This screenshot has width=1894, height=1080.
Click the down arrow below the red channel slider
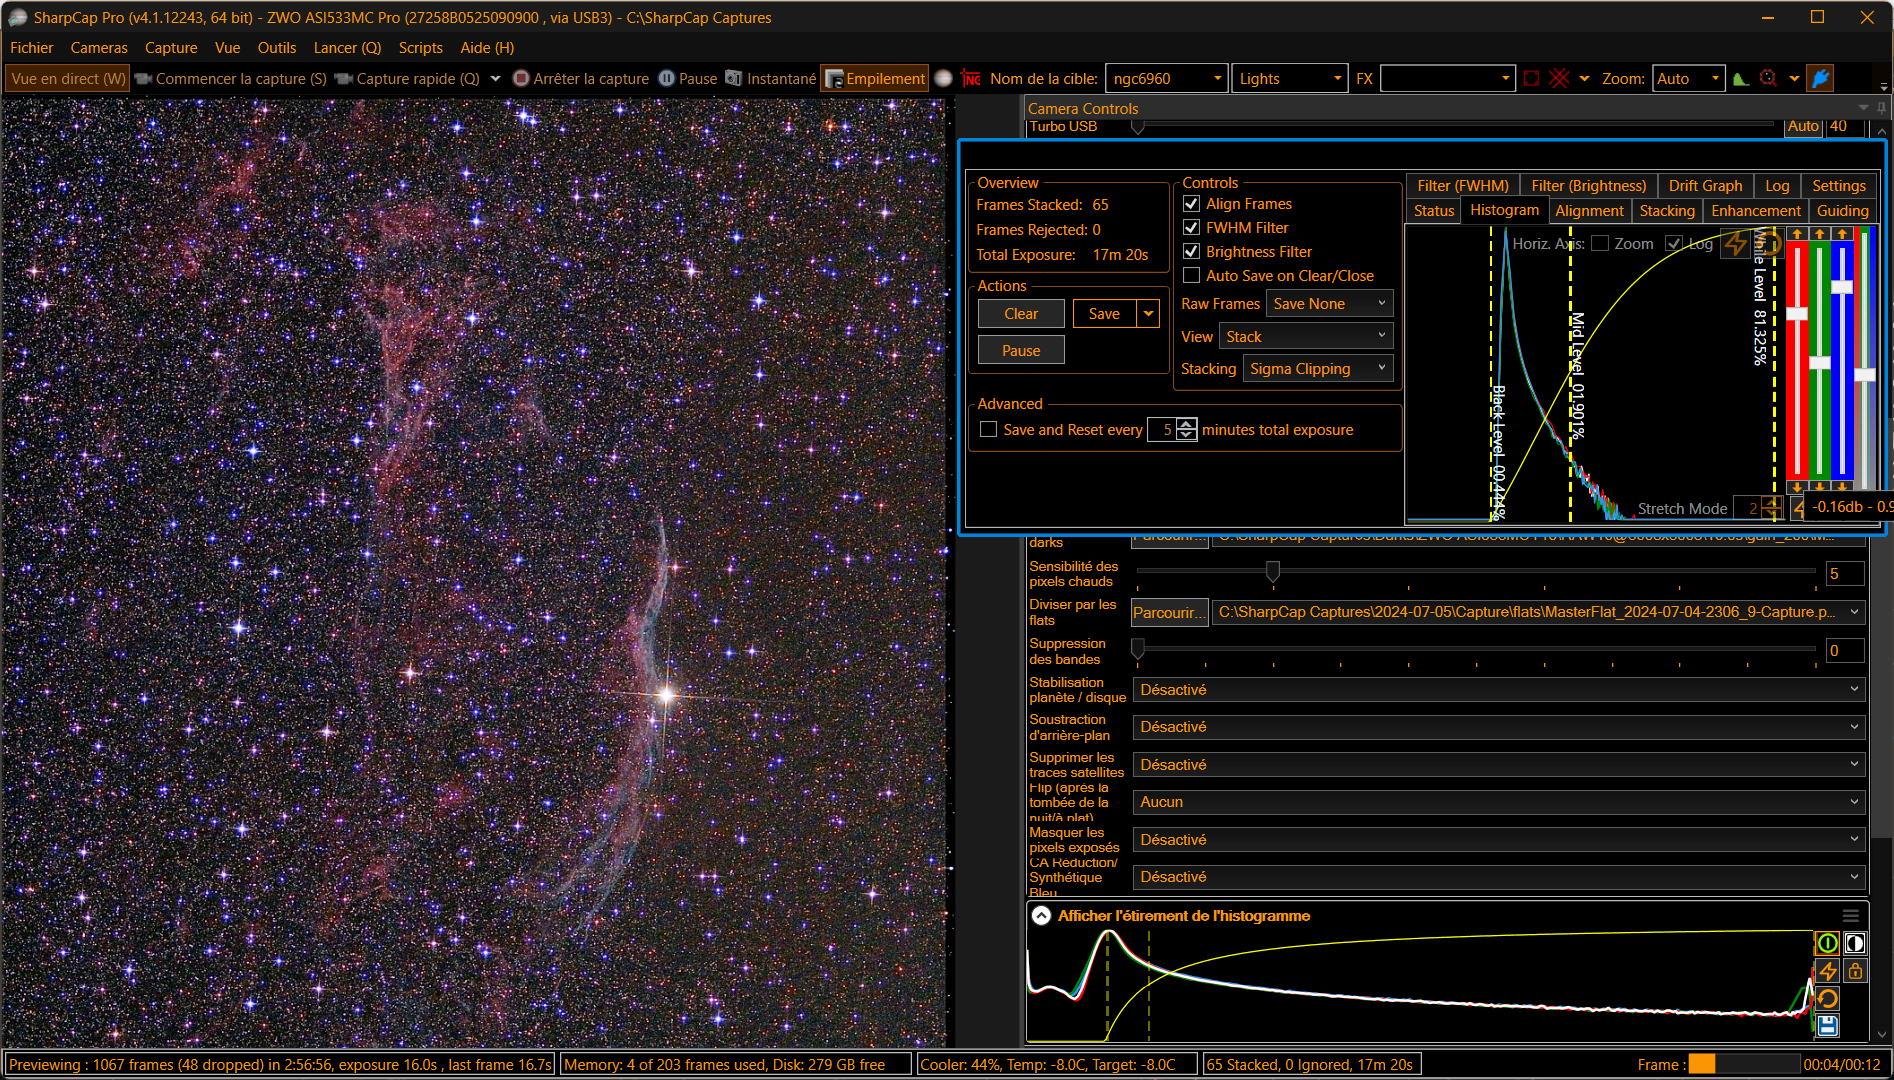[1797, 487]
